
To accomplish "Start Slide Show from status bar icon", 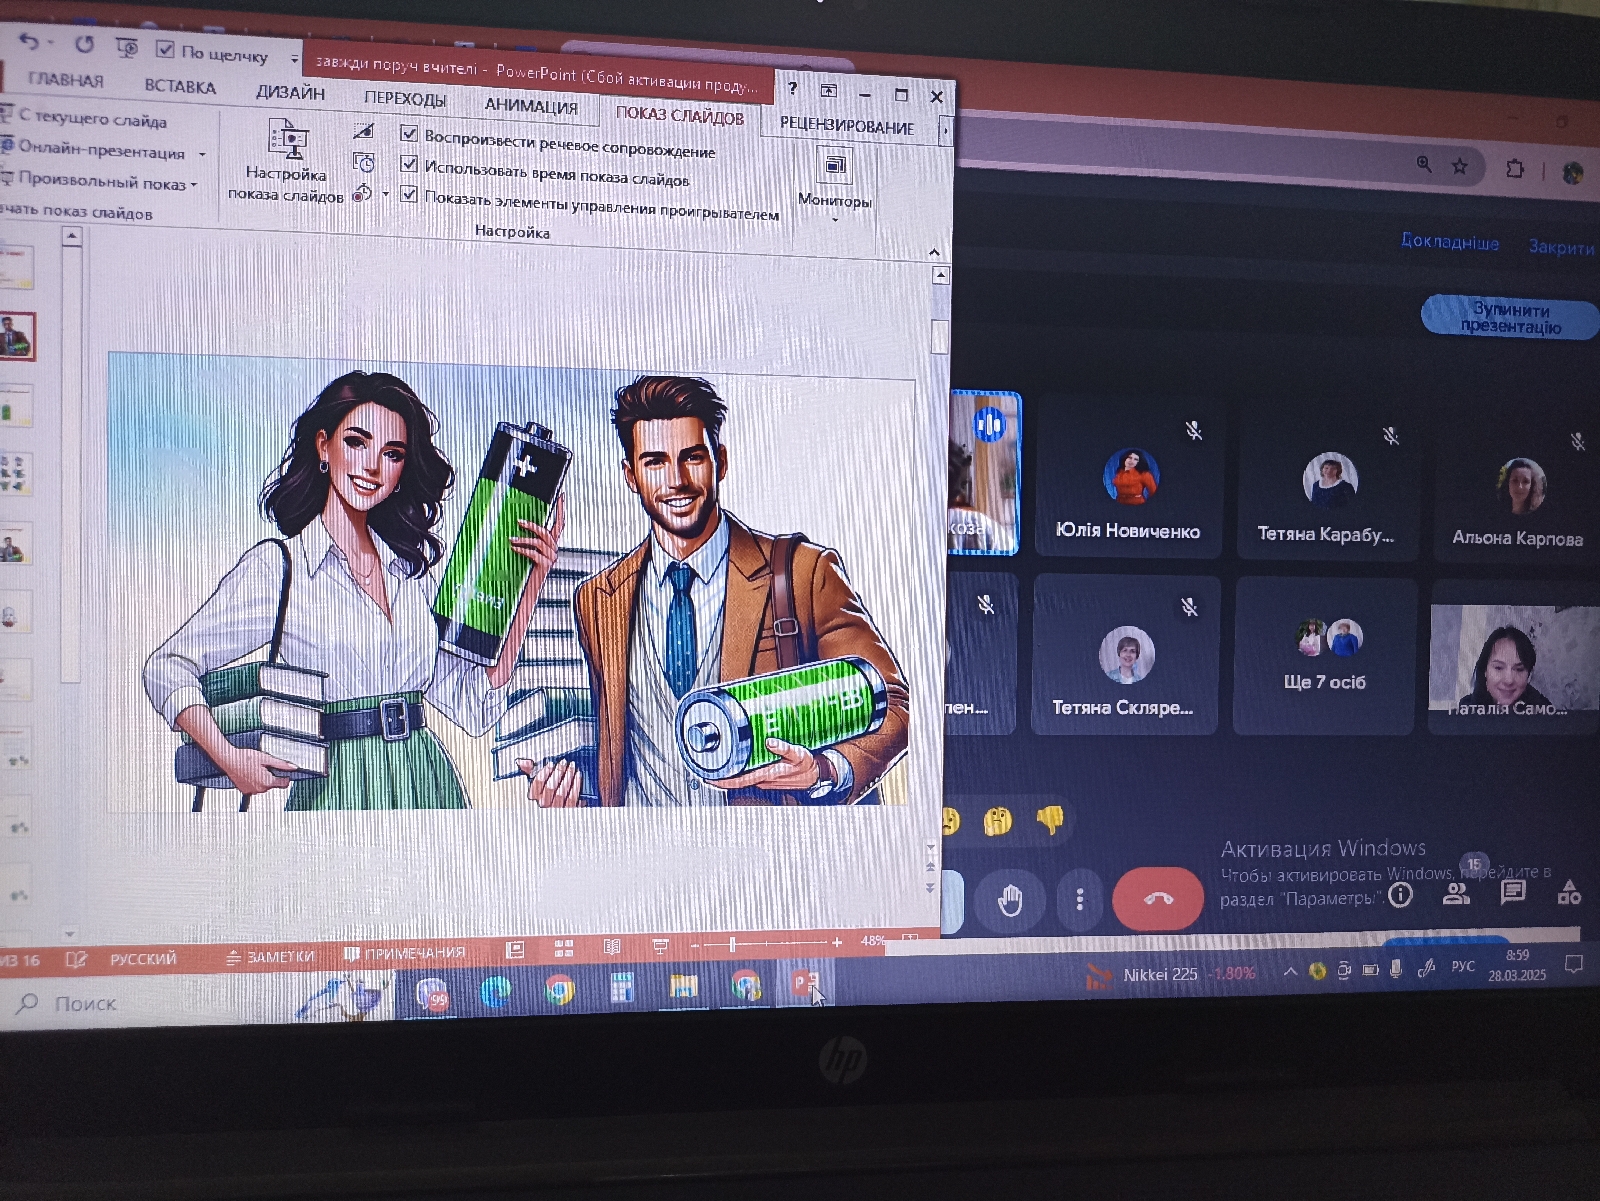I will [661, 945].
